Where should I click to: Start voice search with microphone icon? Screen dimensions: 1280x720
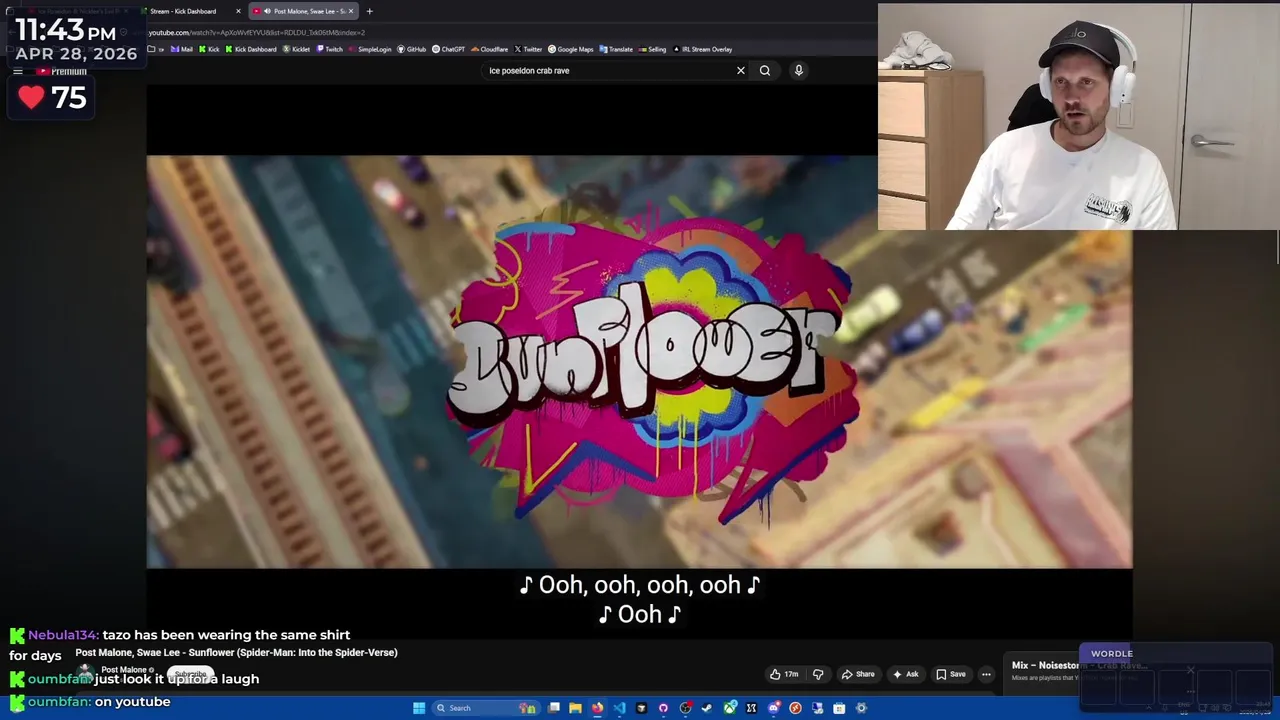click(x=799, y=70)
